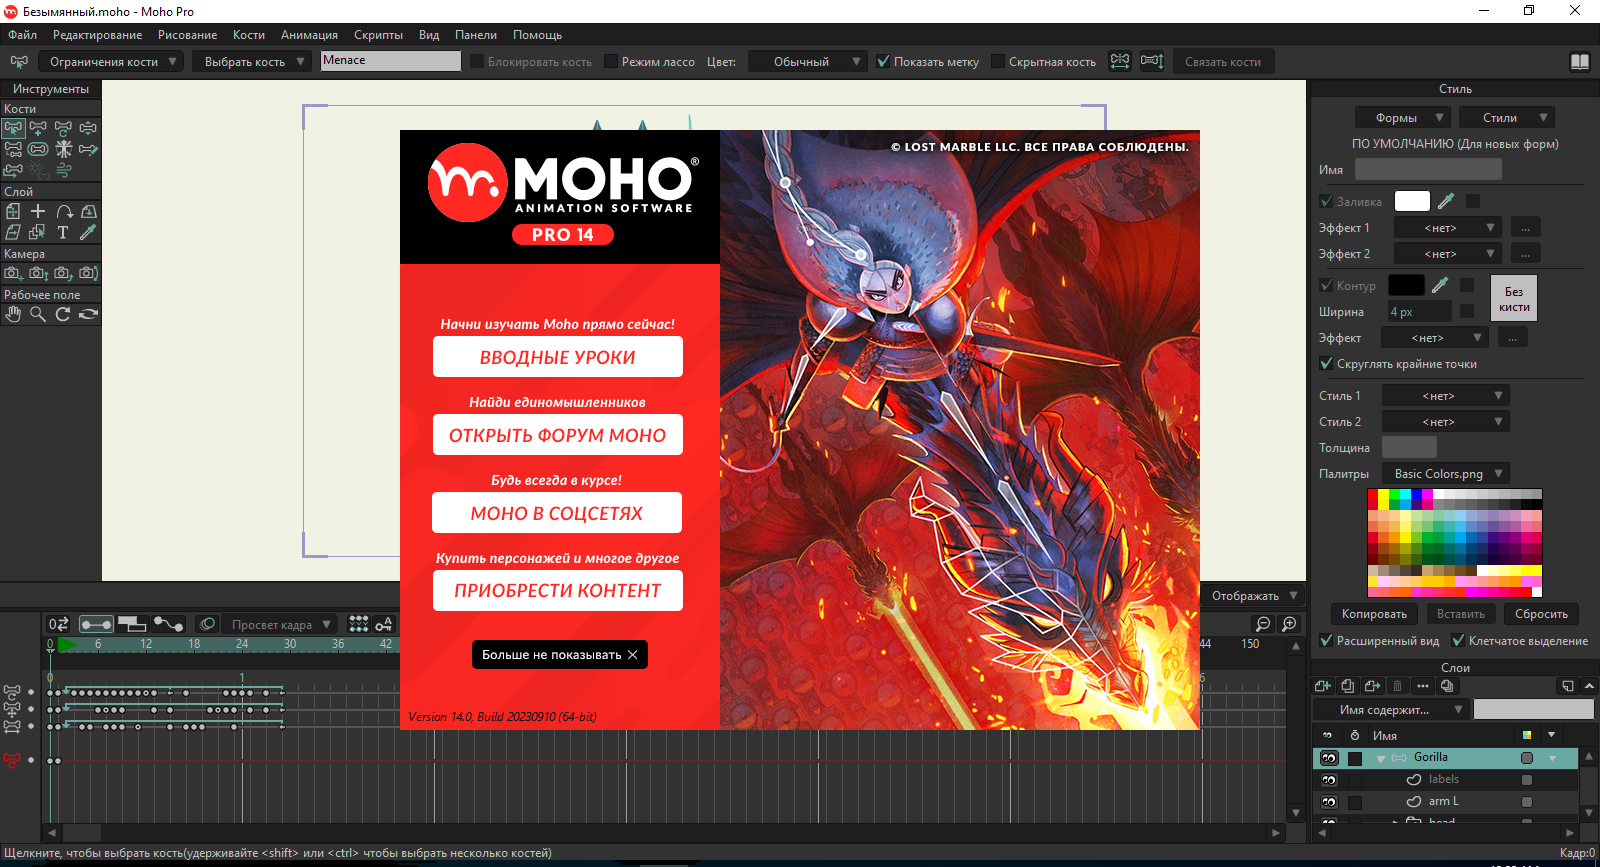
Task: Click ВВОДНЫЕ УРОКИ button
Action: 558,357
